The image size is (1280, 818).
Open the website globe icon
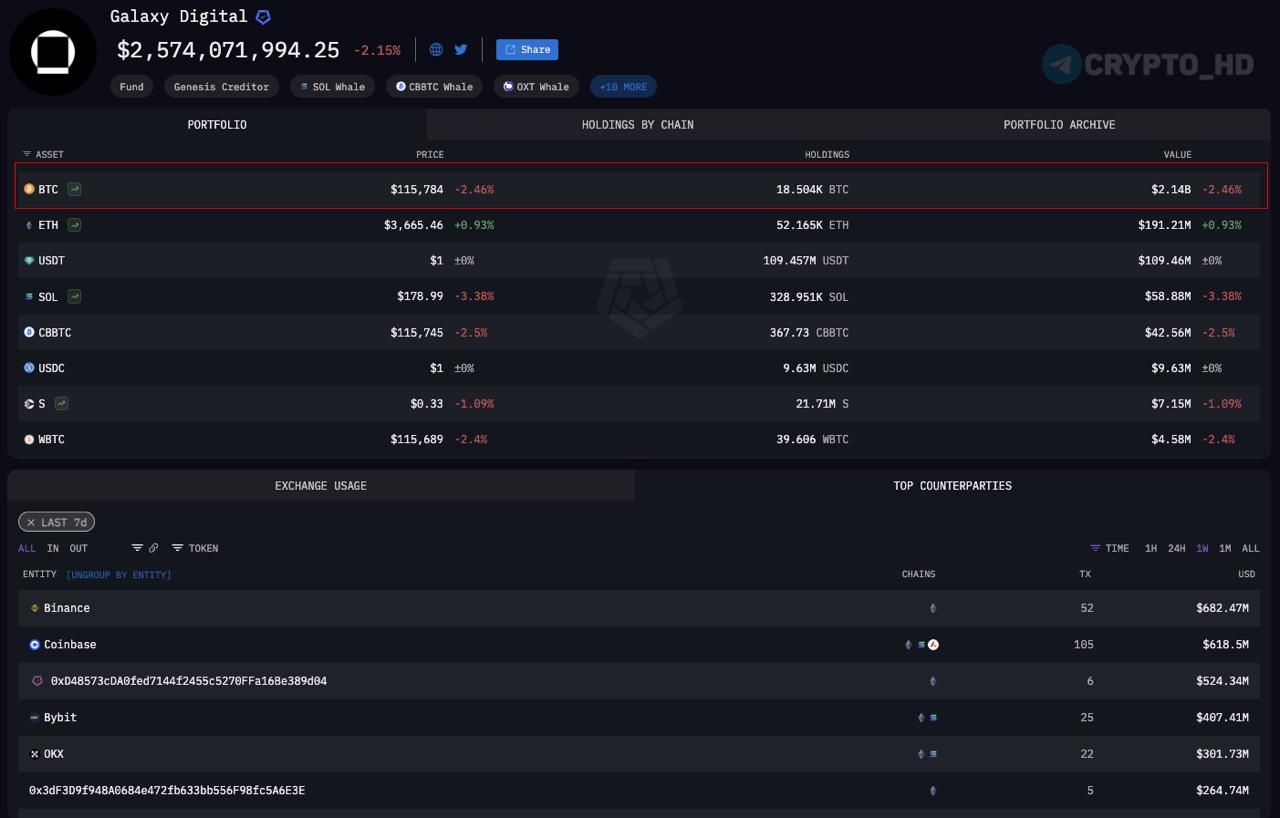[436, 49]
